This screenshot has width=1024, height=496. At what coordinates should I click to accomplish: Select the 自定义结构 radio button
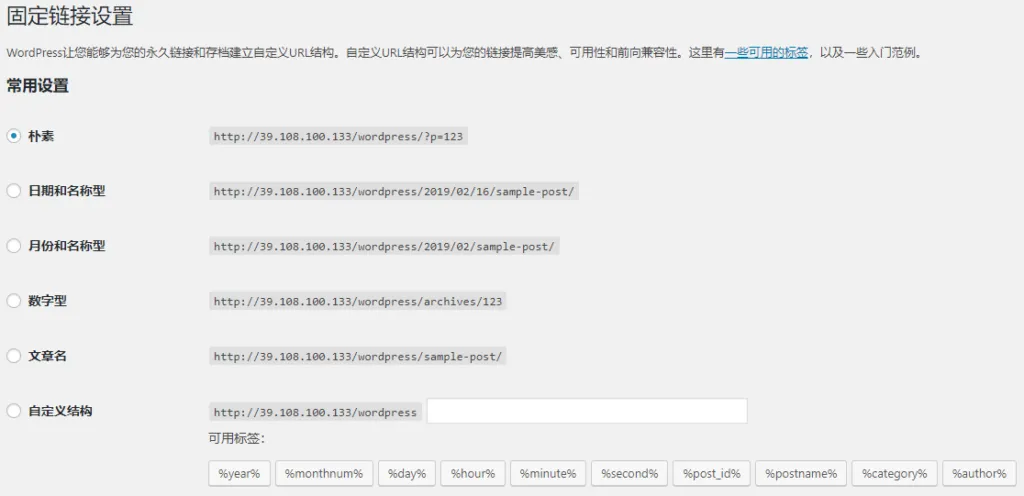click(x=14, y=411)
